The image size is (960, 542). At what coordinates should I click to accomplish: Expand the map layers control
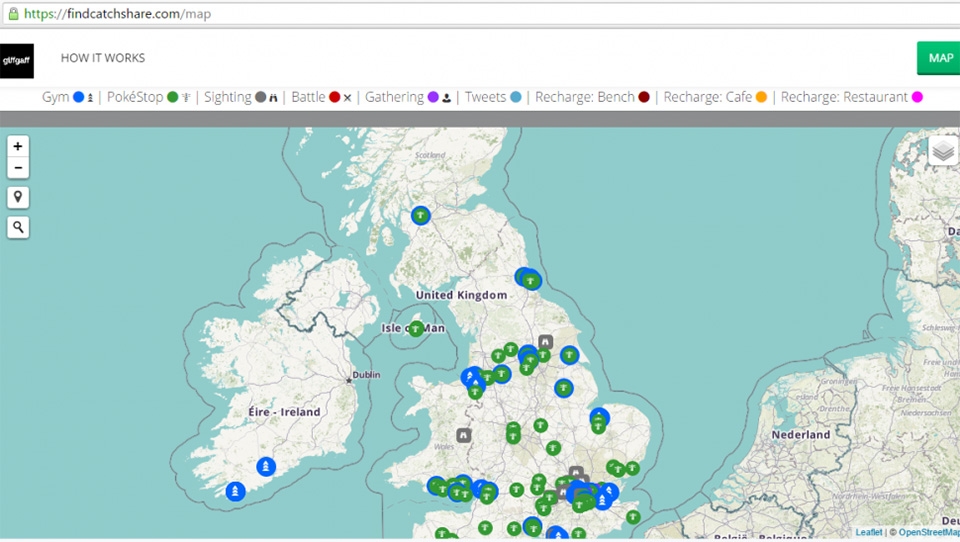[943, 150]
